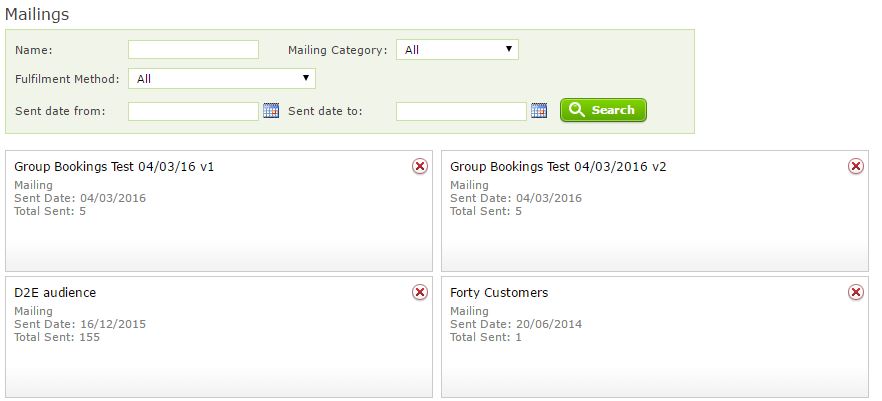This screenshot has width=882, height=401.
Task: Remove the D2E audience mailing
Action: pyautogui.click(x=420, y=292)
